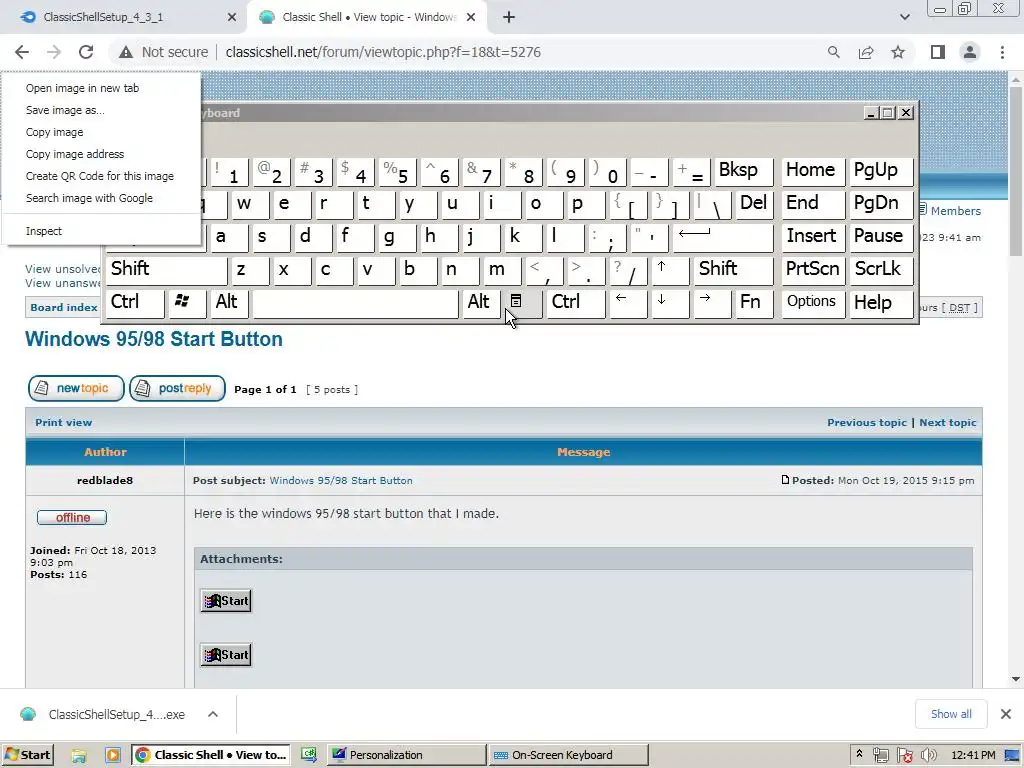Click the up arrow key on keyboard

click(669, 270)
